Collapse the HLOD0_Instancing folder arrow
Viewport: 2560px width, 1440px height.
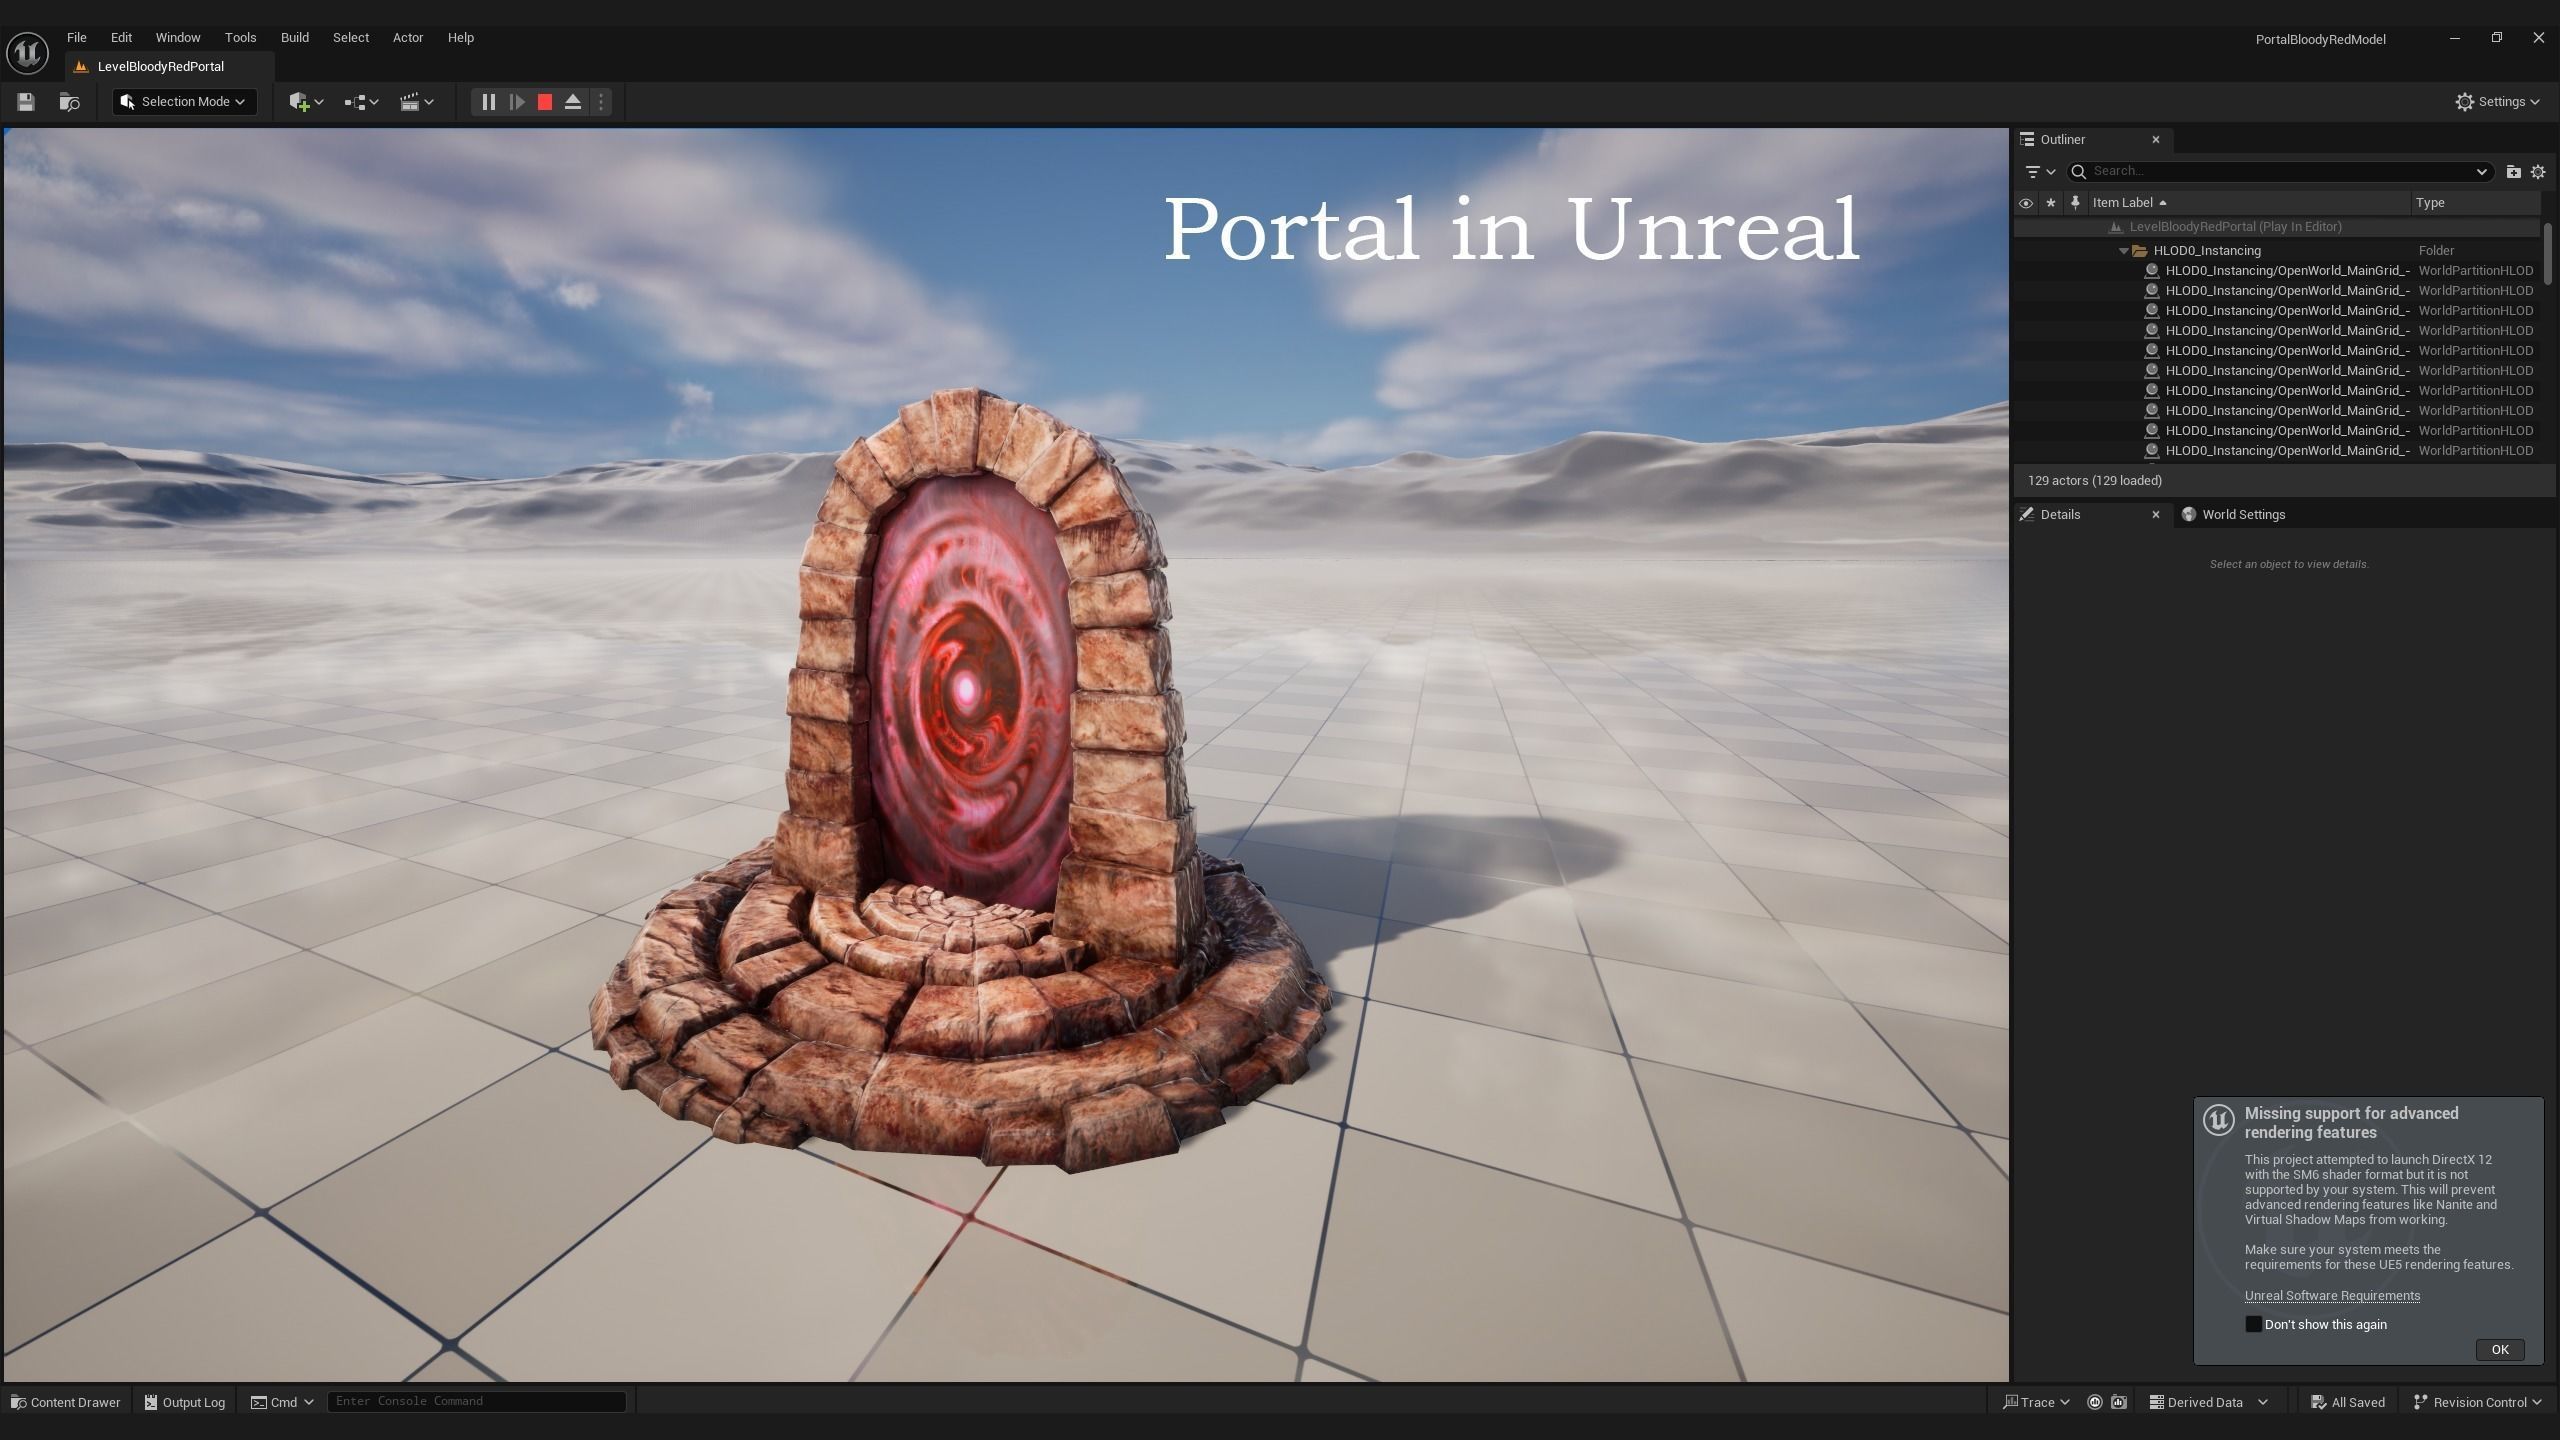click(x=2123, y=251)
